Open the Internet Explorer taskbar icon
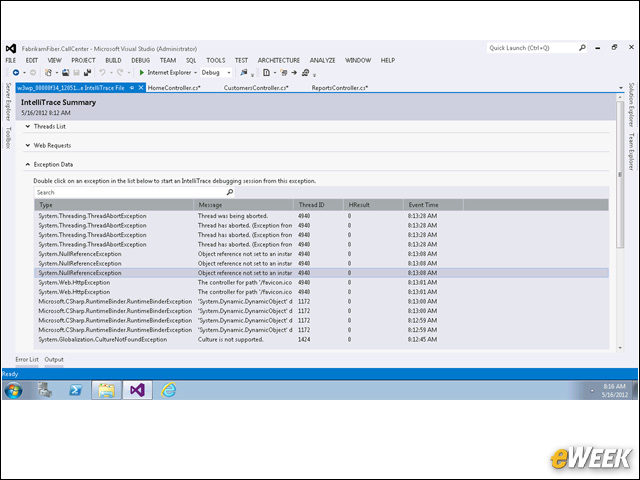 168,391
